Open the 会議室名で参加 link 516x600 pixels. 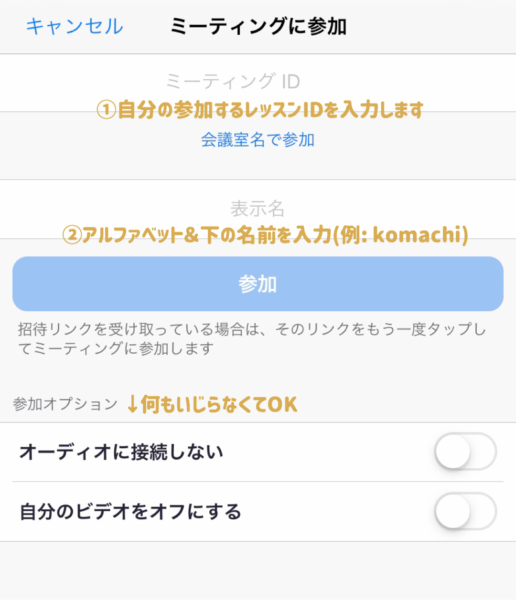(x=258, y=140)
